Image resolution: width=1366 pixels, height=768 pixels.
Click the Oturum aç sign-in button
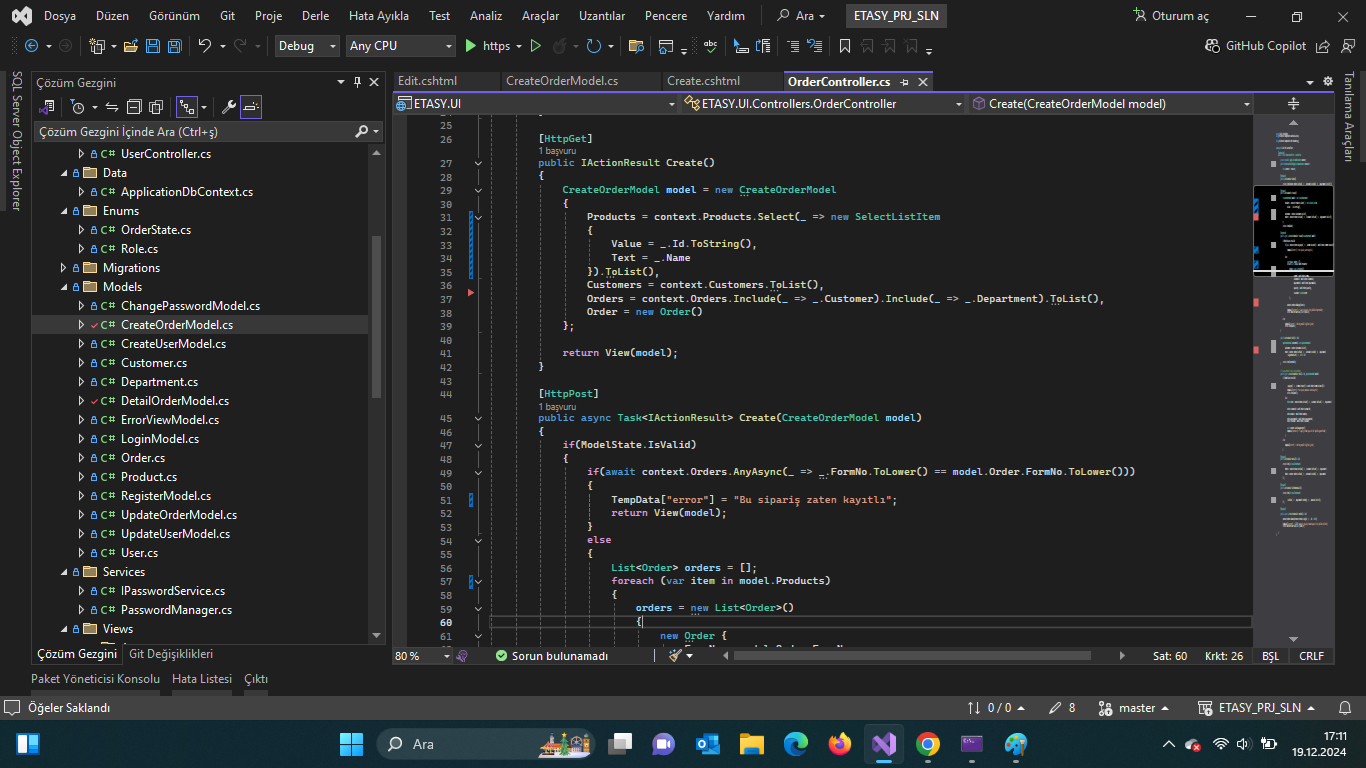1170,16
